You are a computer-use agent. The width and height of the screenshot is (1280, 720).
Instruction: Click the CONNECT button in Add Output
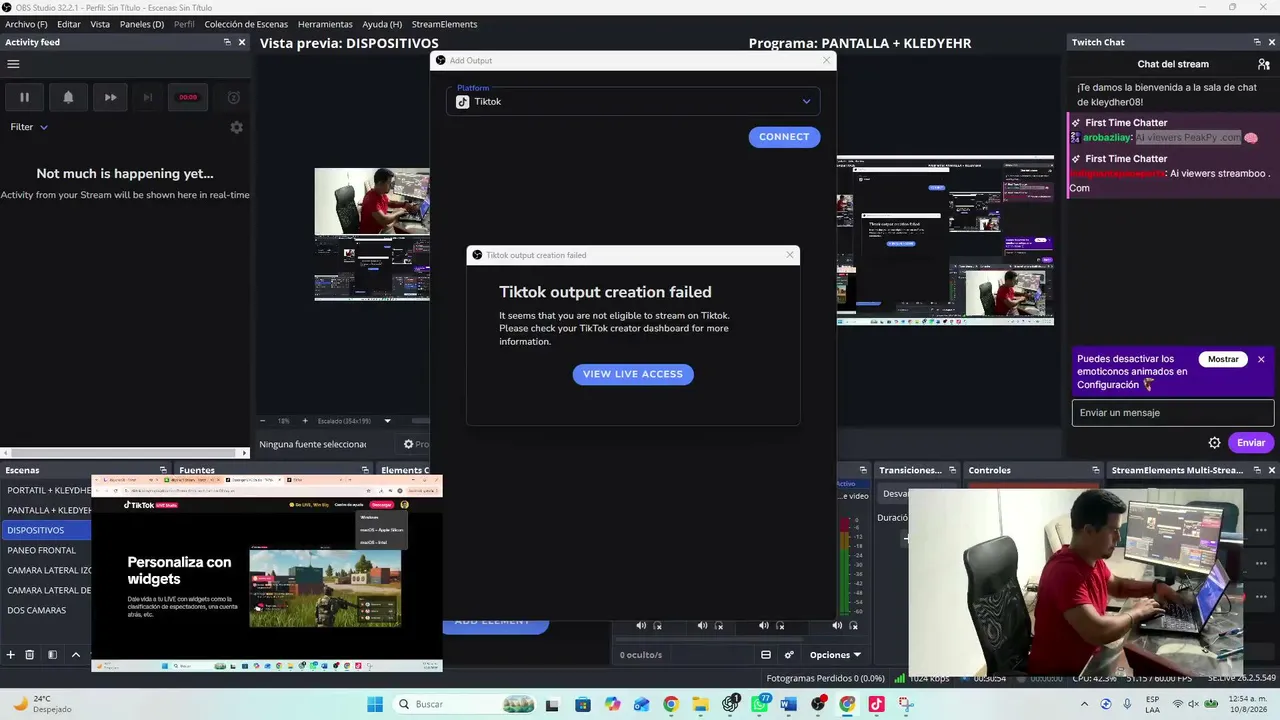(x=784, y=137)
